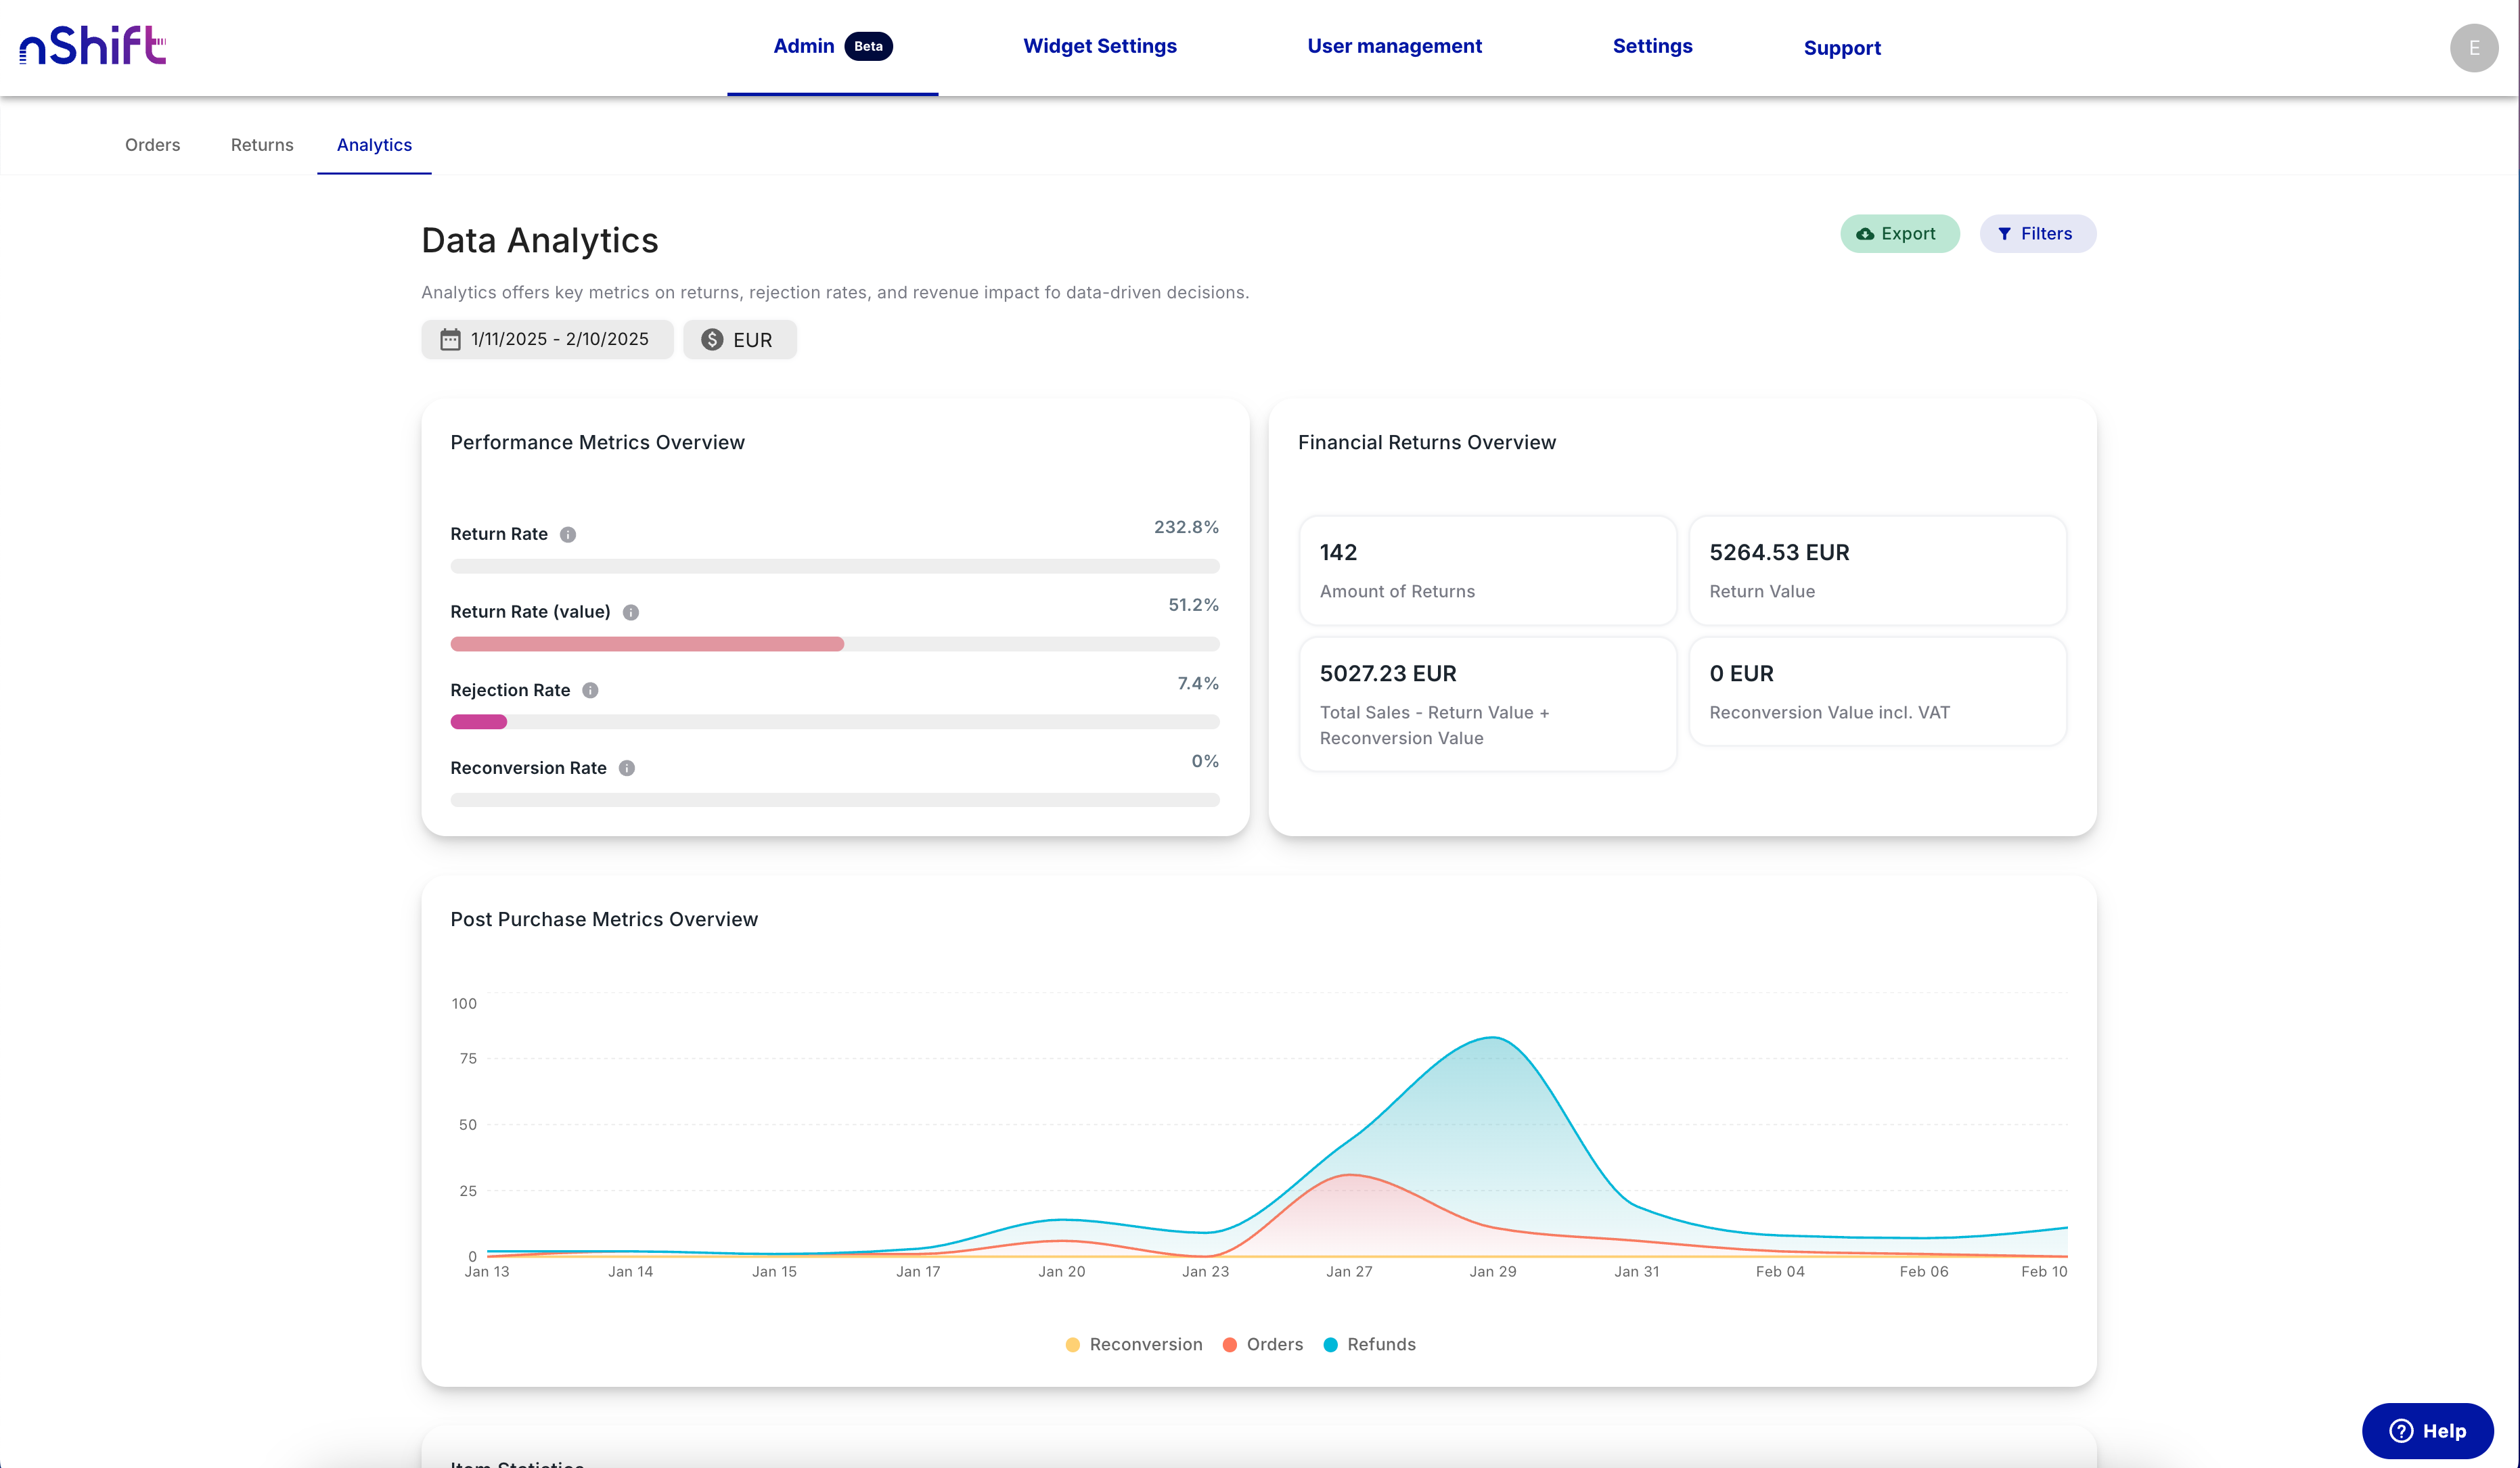Switch to the Returns tab

point(262,145)
